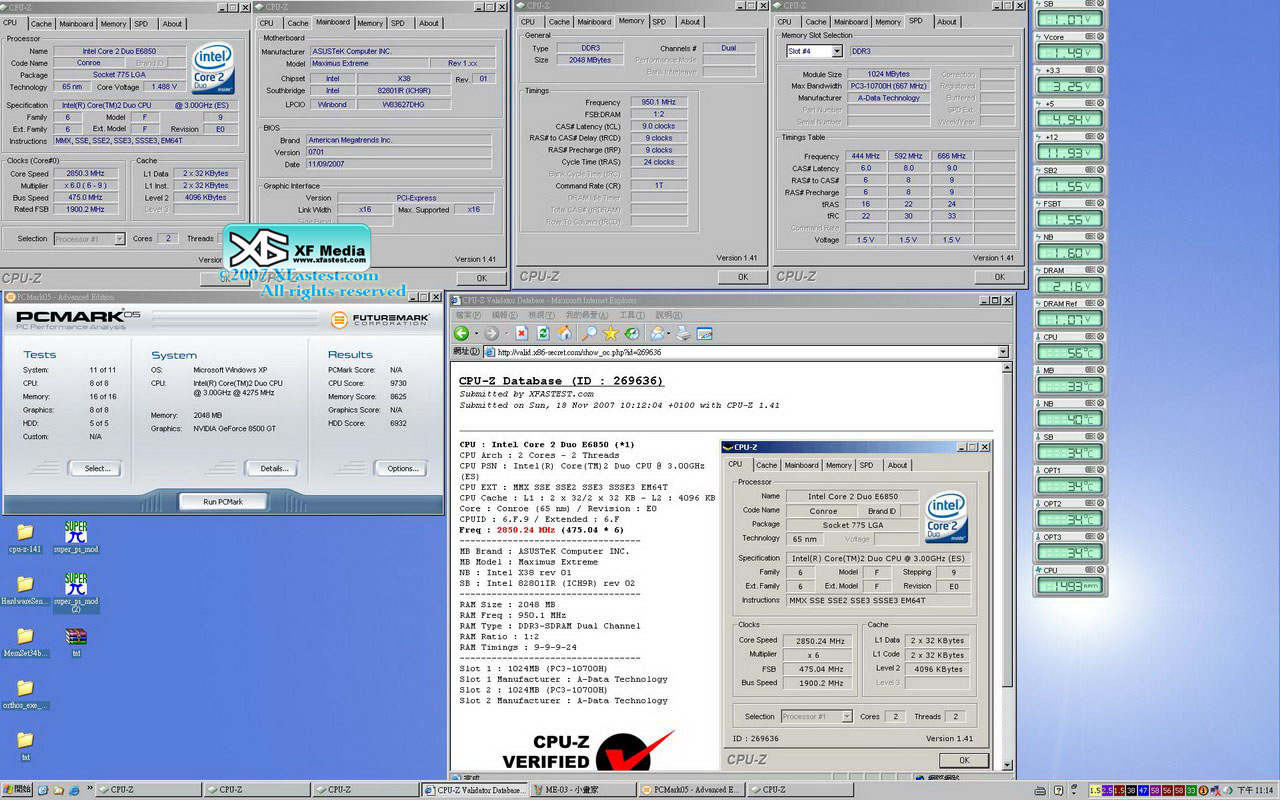Image resolution: width=1280 pixels, height=800 pixels.
Task: Click the SB2 voltage monitor settings icon
Action: click(1089, 170)
